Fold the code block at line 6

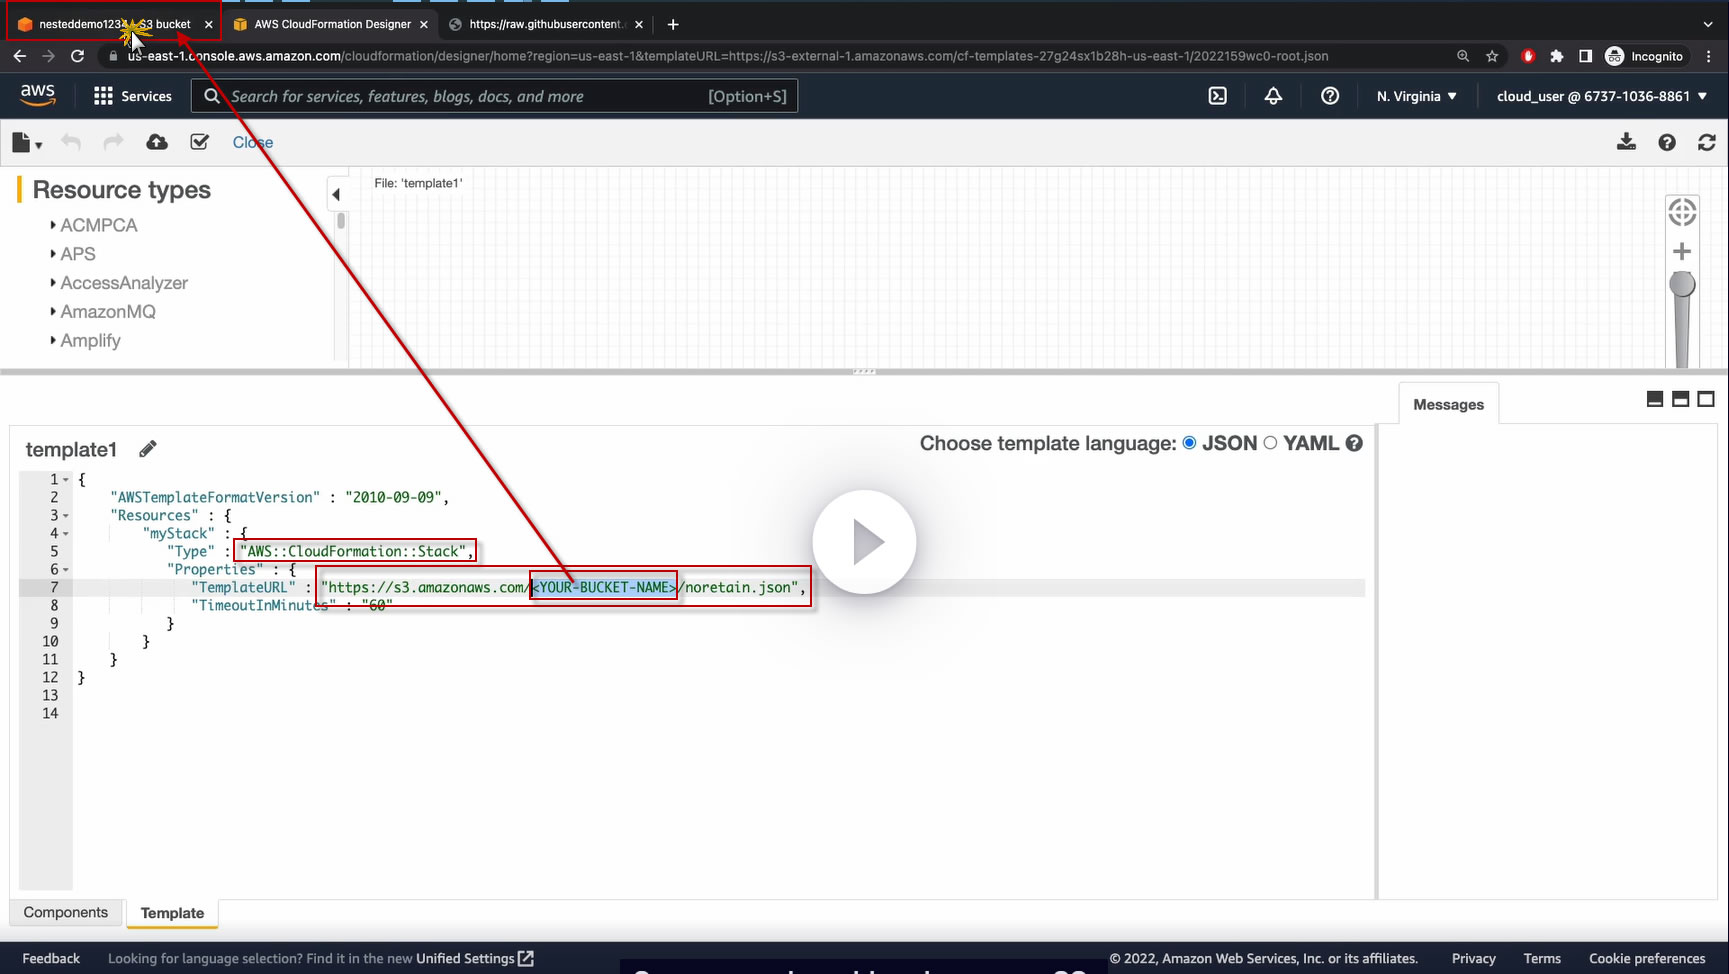66,570
